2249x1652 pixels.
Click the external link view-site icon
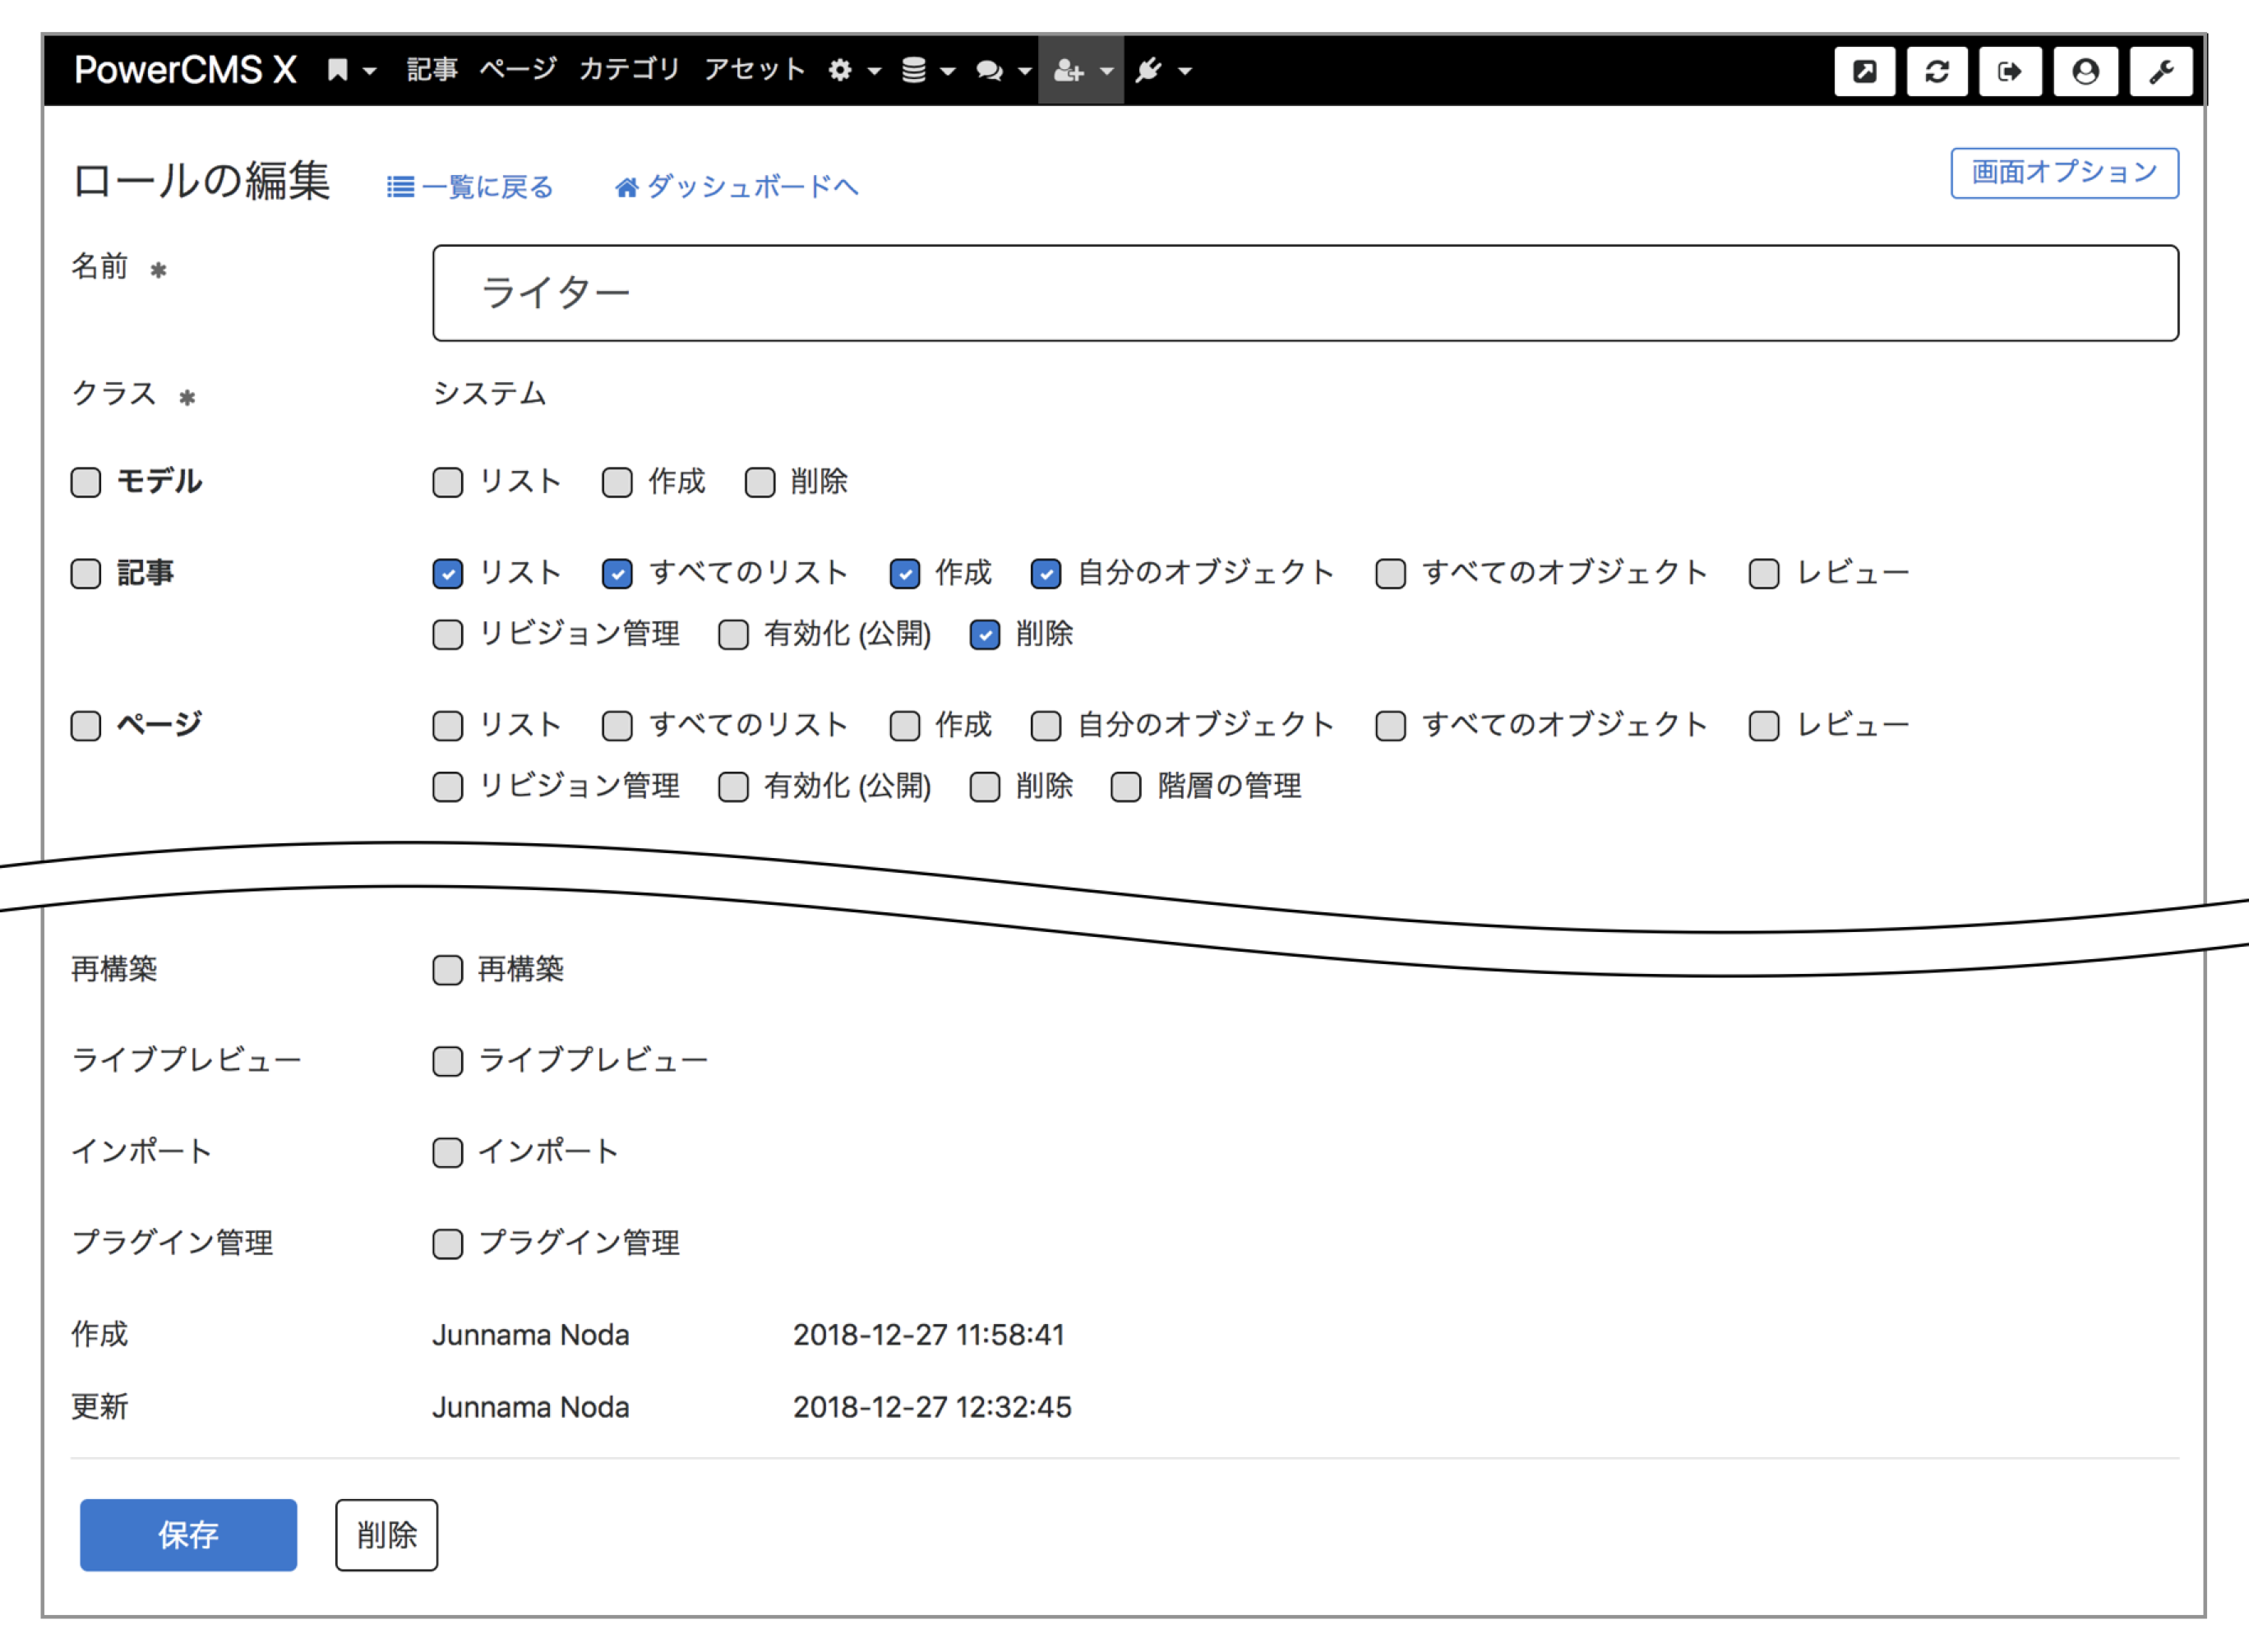(1864, 71)
